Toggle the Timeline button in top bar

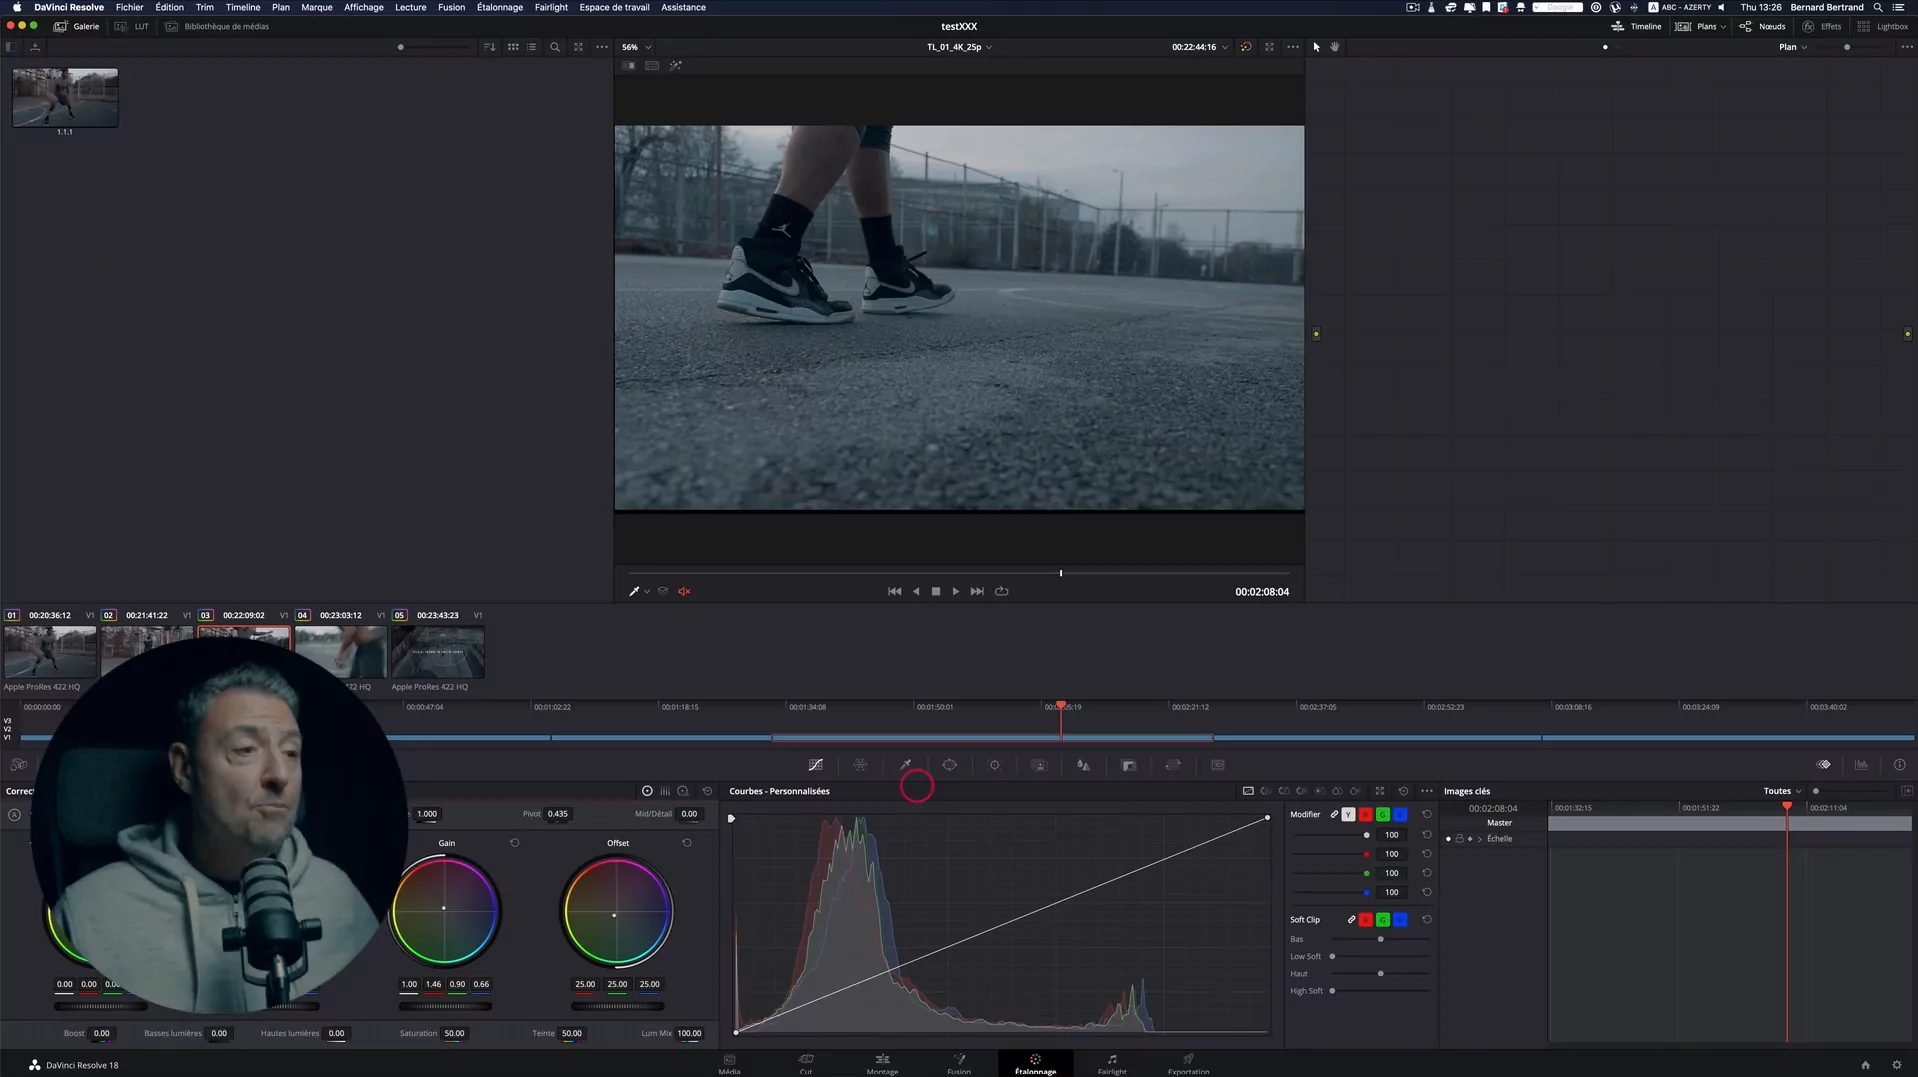click(1636, 27)
